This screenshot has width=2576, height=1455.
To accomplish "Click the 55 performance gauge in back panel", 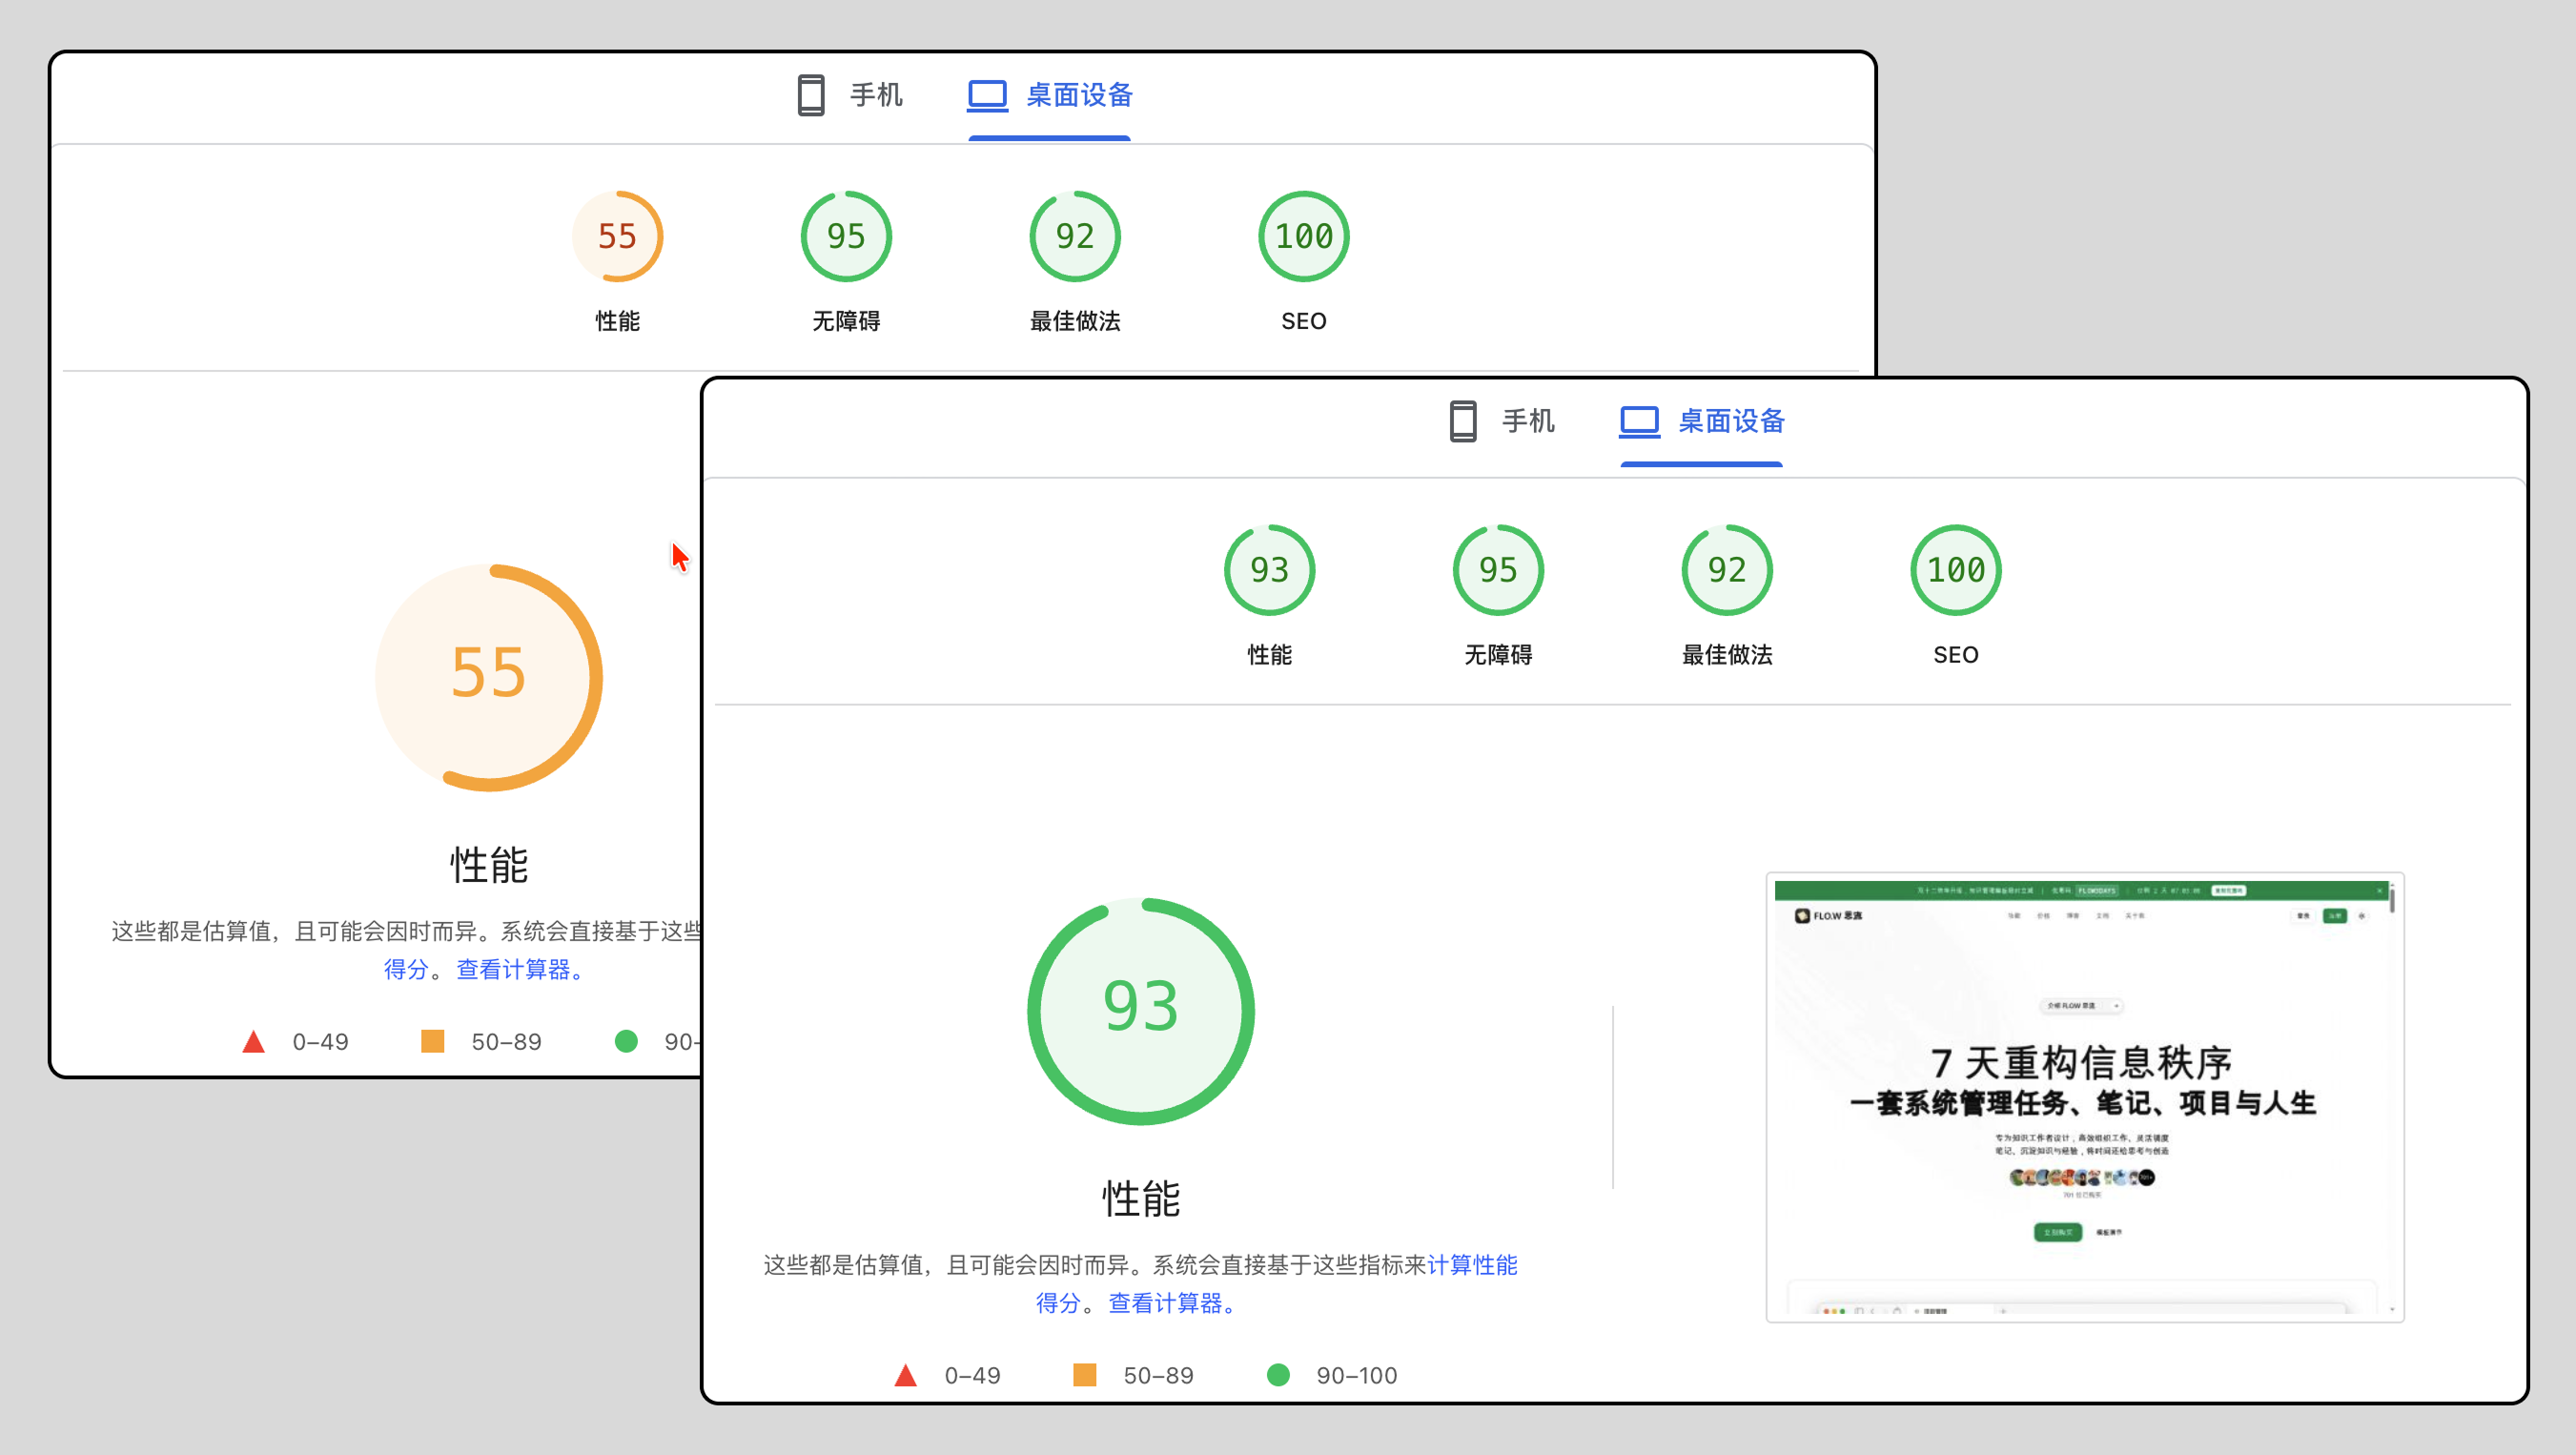I will [617, 237].
